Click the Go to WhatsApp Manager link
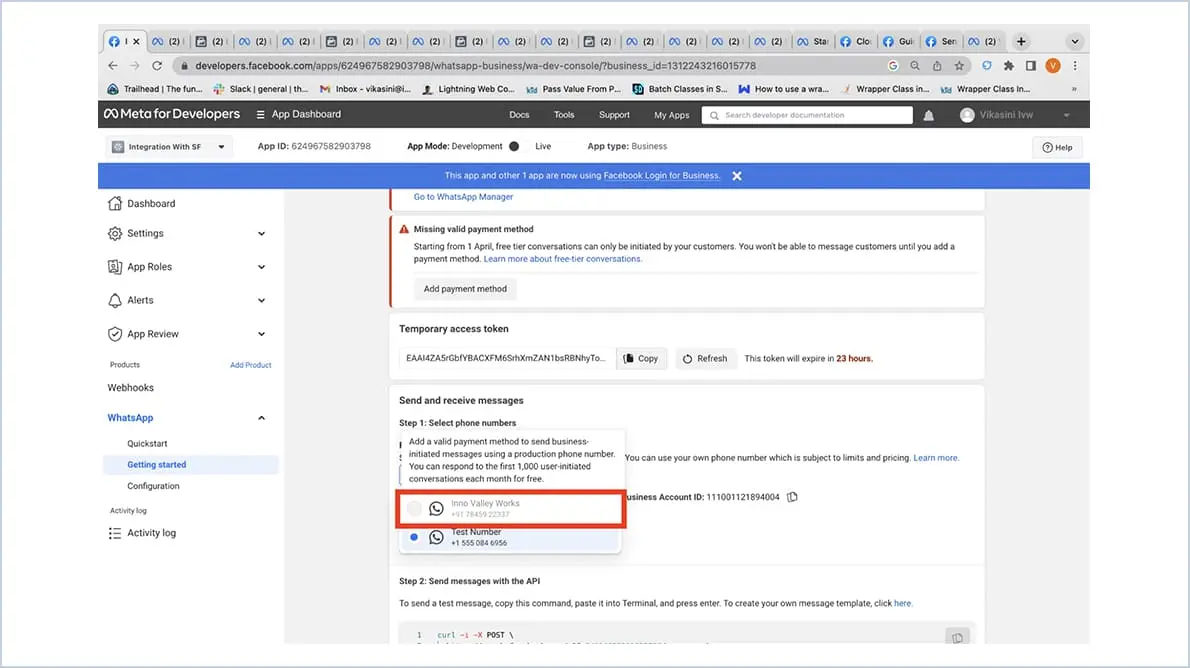Image resolution: width=1190 pixels, height=668 pixels. 463,197
